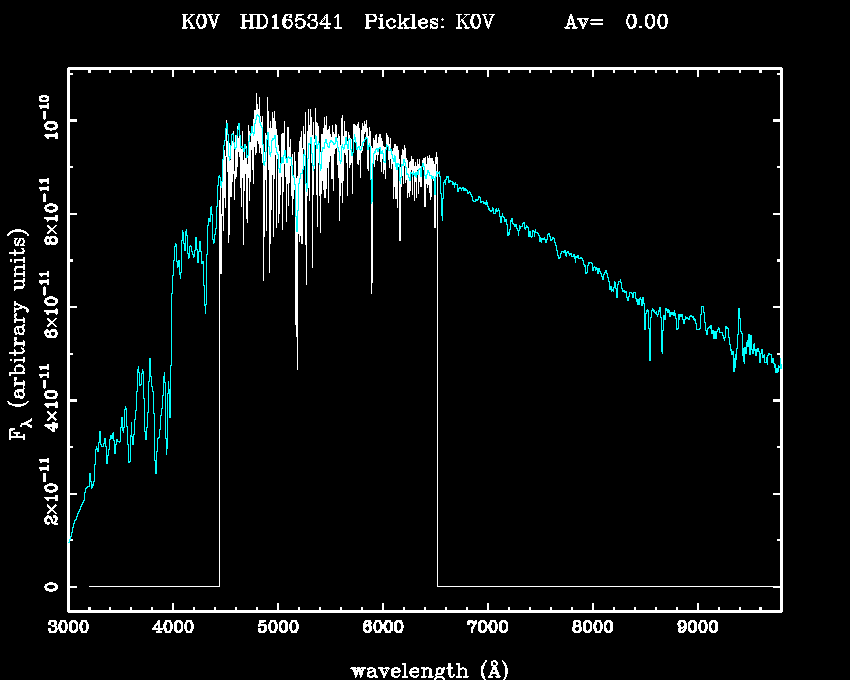
Task: Click the 6000 x-axis tick label
Action: click(383, 629)
